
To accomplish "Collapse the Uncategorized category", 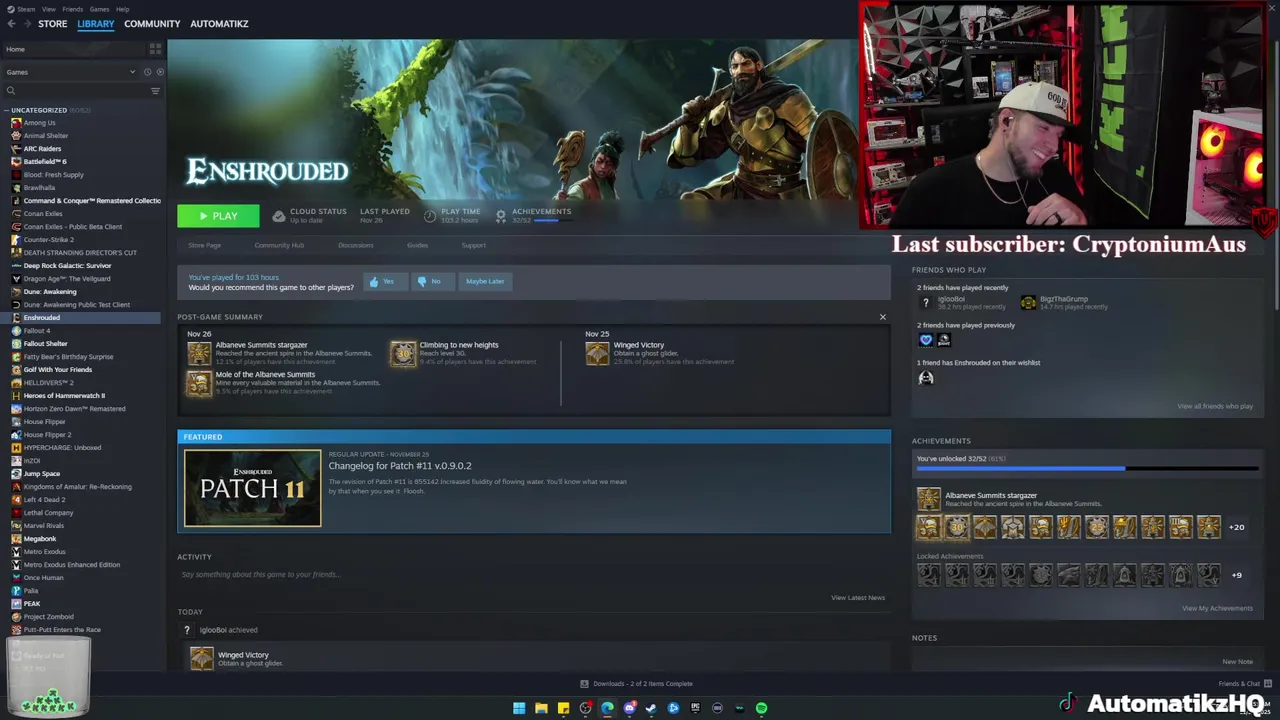I will tap(7, 110).
